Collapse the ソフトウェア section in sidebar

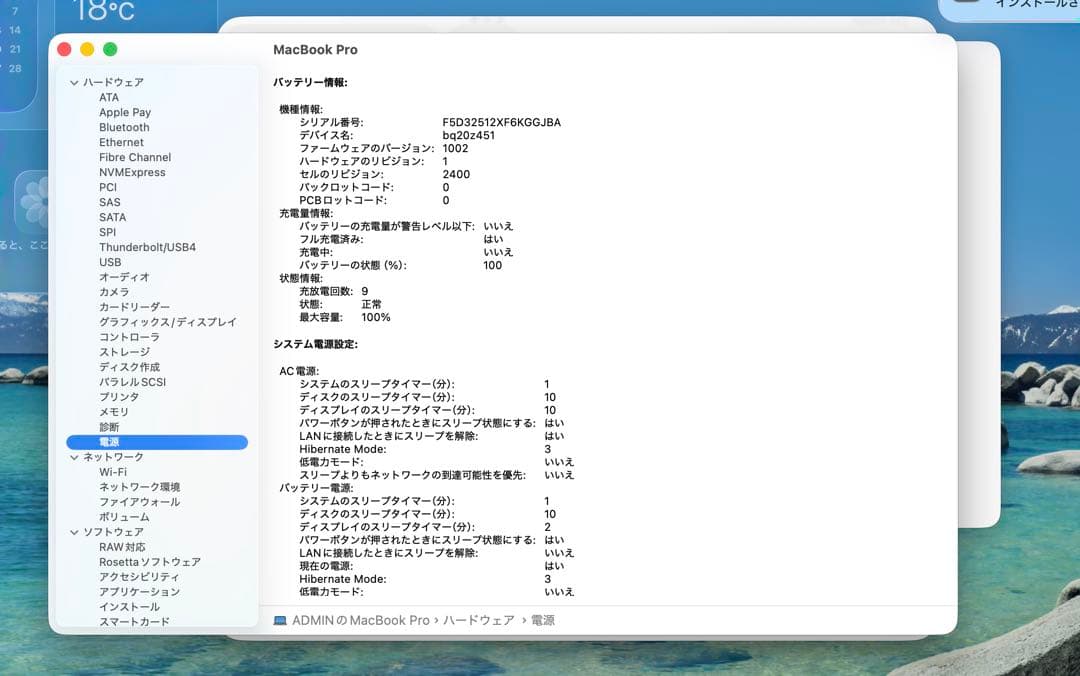(74, 533)
